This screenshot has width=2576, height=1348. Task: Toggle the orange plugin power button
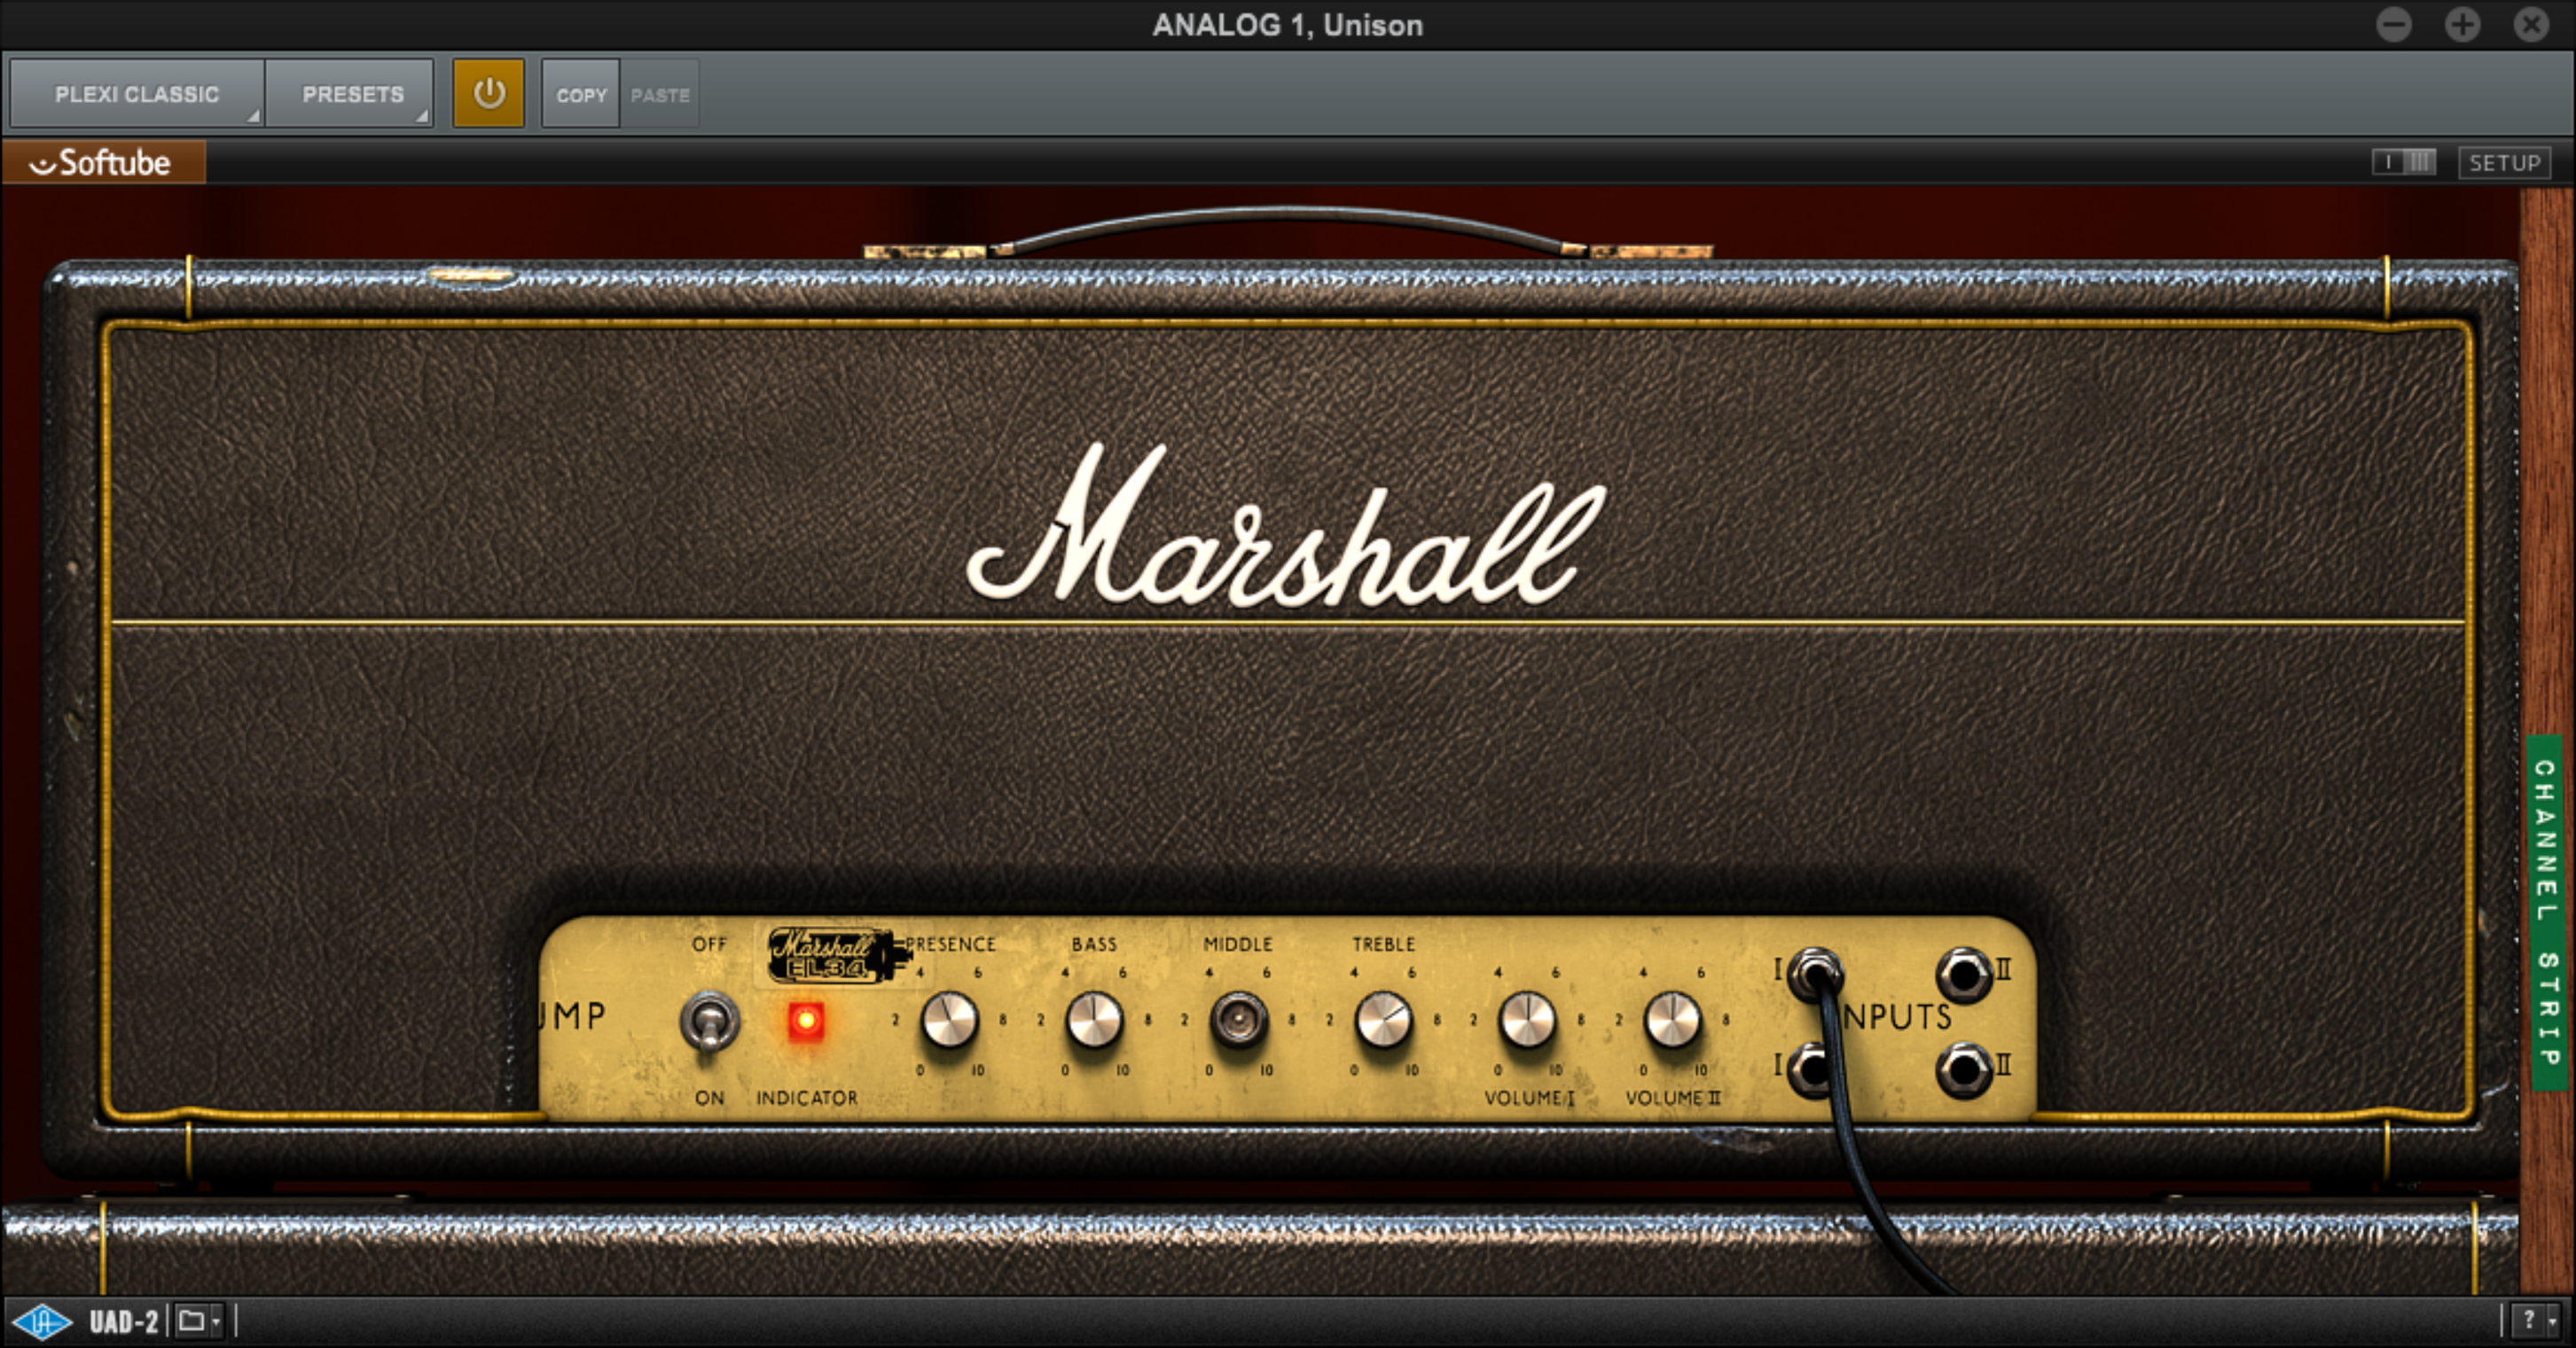(x=488, y=93)
